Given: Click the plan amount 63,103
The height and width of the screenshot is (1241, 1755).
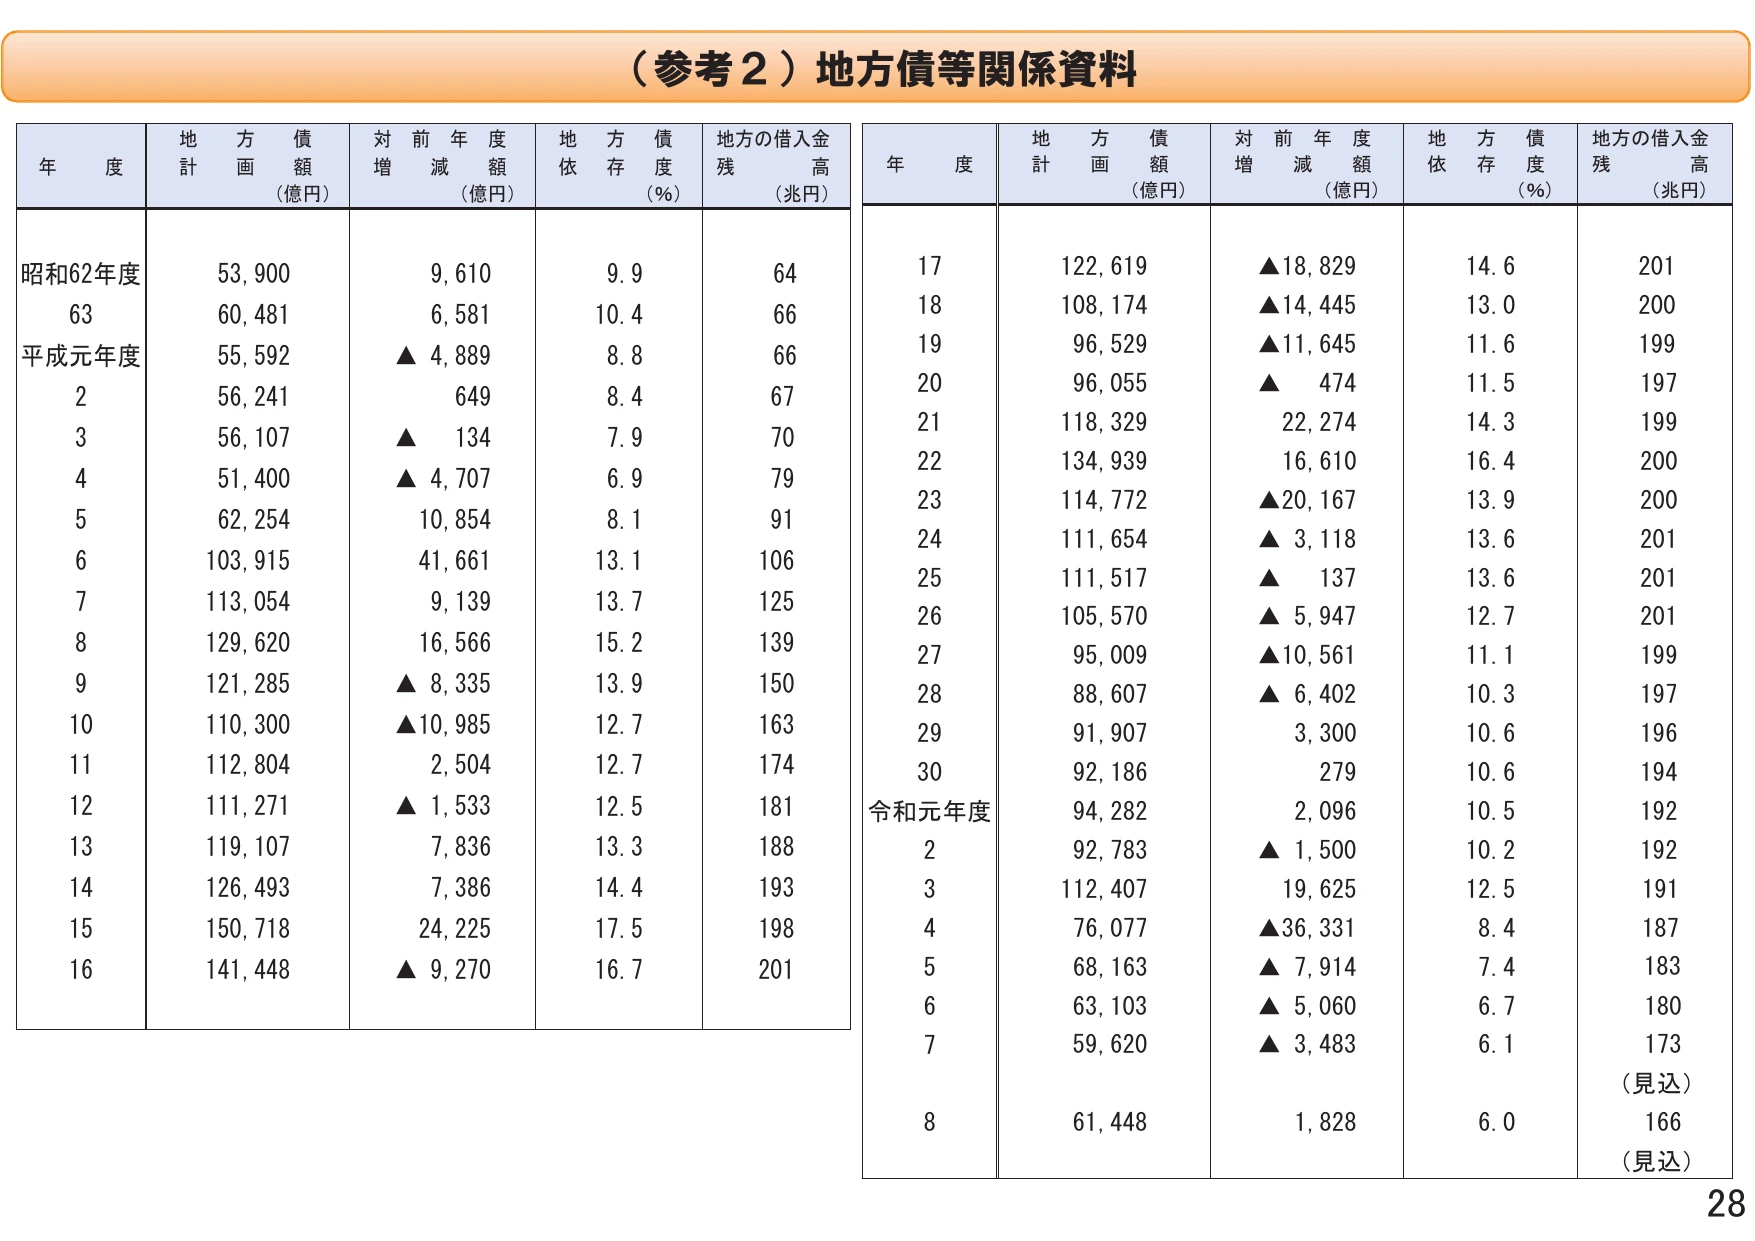Looking at the screenshot, I should click(x=1110, y=1006).
